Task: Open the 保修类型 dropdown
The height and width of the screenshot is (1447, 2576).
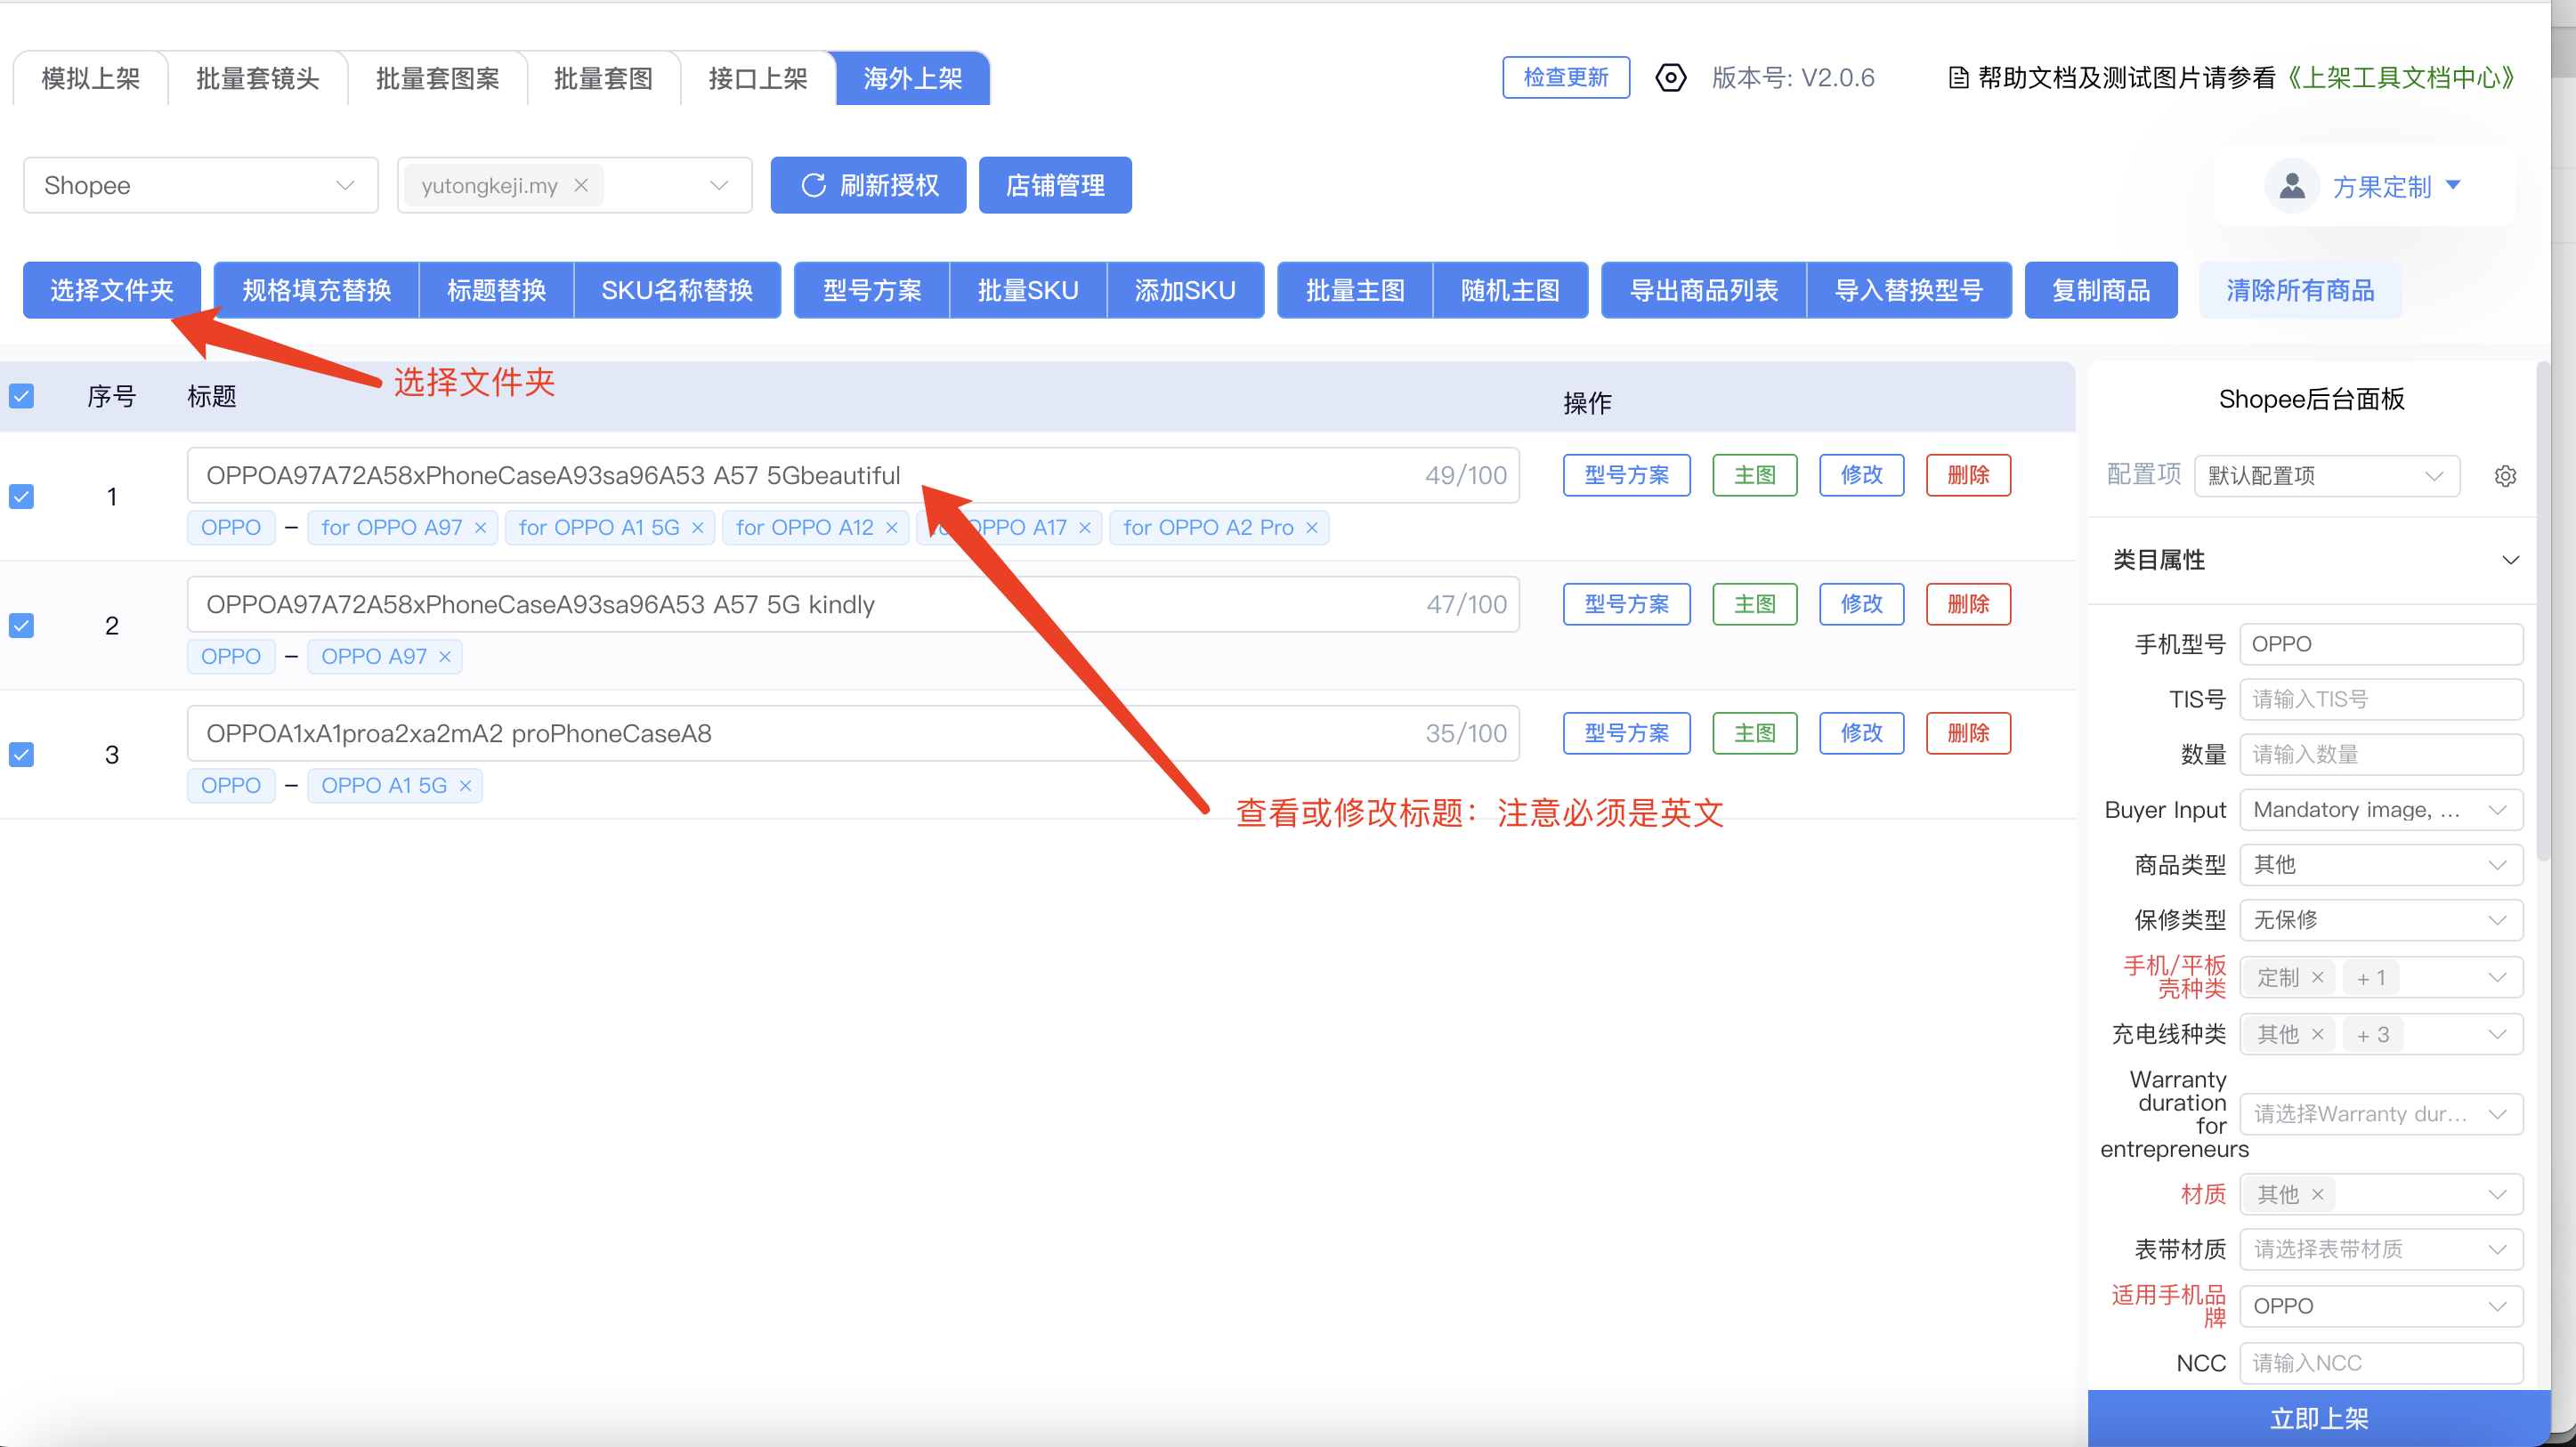Action: (2380, 920)
